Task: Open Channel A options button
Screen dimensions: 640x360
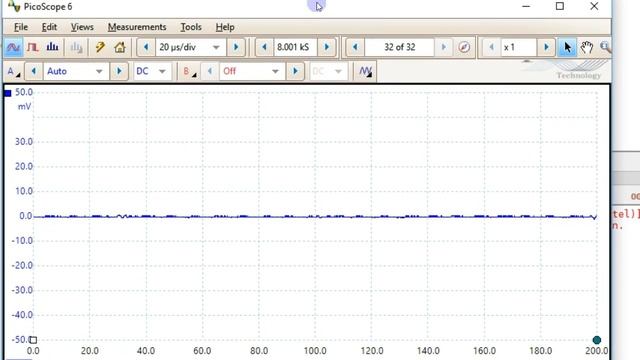Action: click(13, 71)
